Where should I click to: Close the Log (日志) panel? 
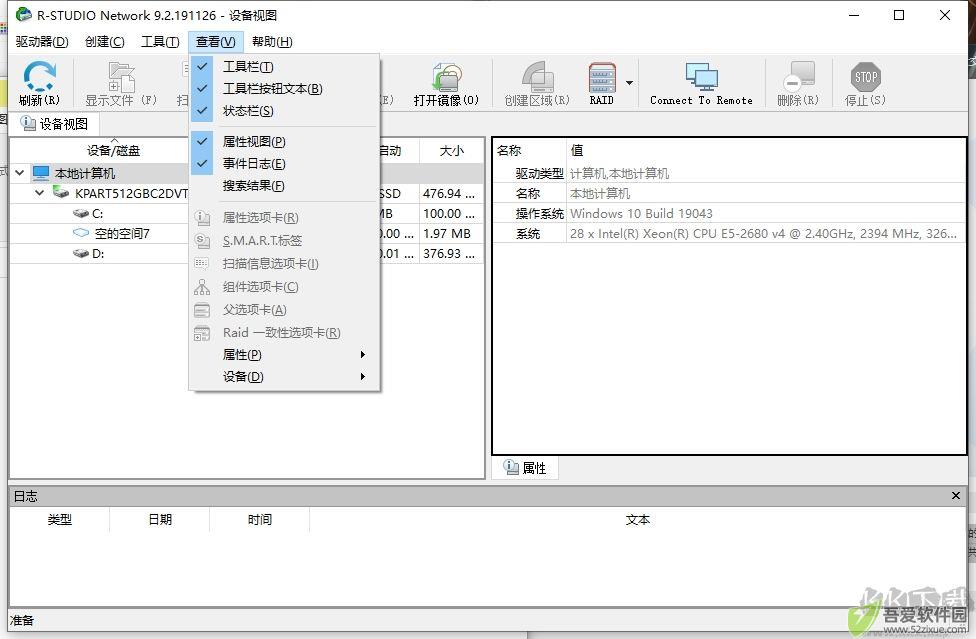click(955, 496)
